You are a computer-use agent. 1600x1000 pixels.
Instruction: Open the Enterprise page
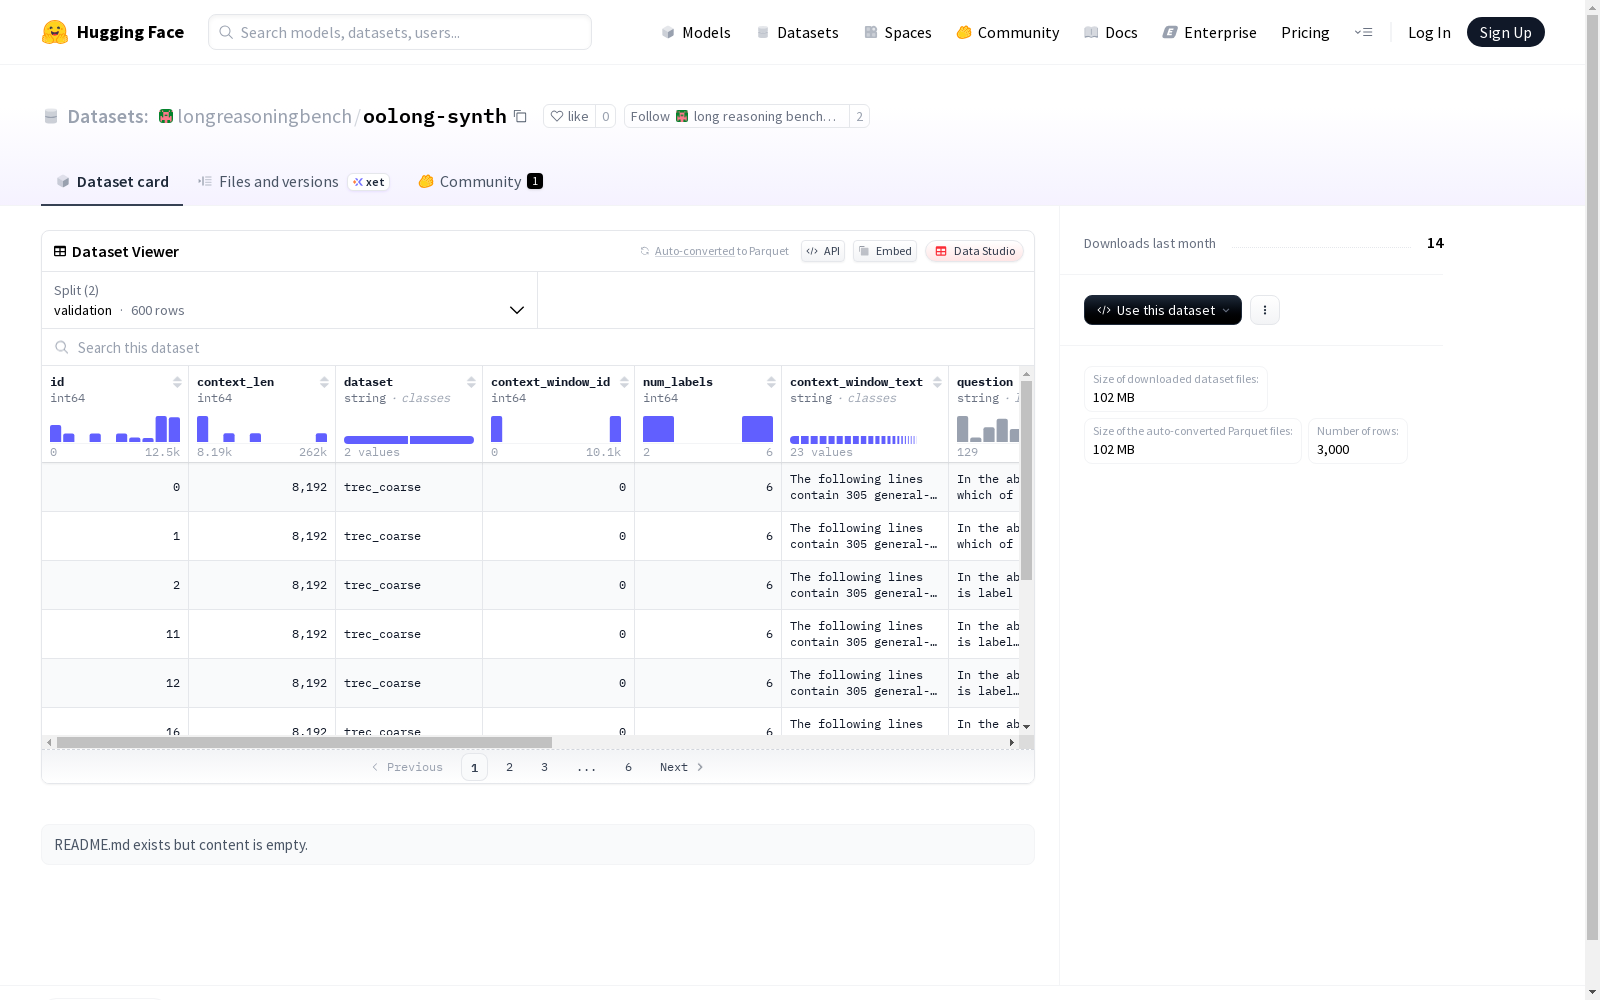pos(1209,32)
